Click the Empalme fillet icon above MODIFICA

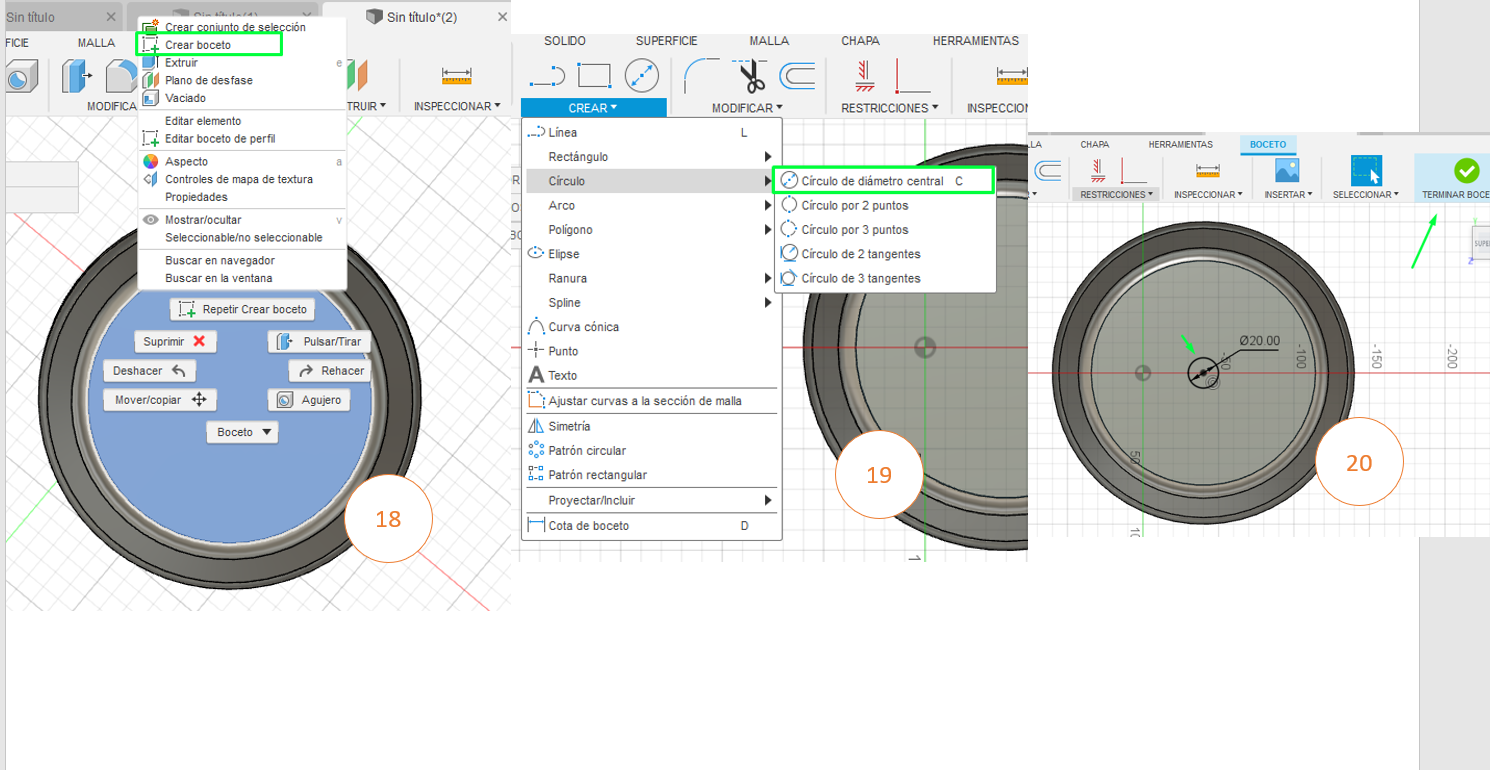click(x=122, y=76)
